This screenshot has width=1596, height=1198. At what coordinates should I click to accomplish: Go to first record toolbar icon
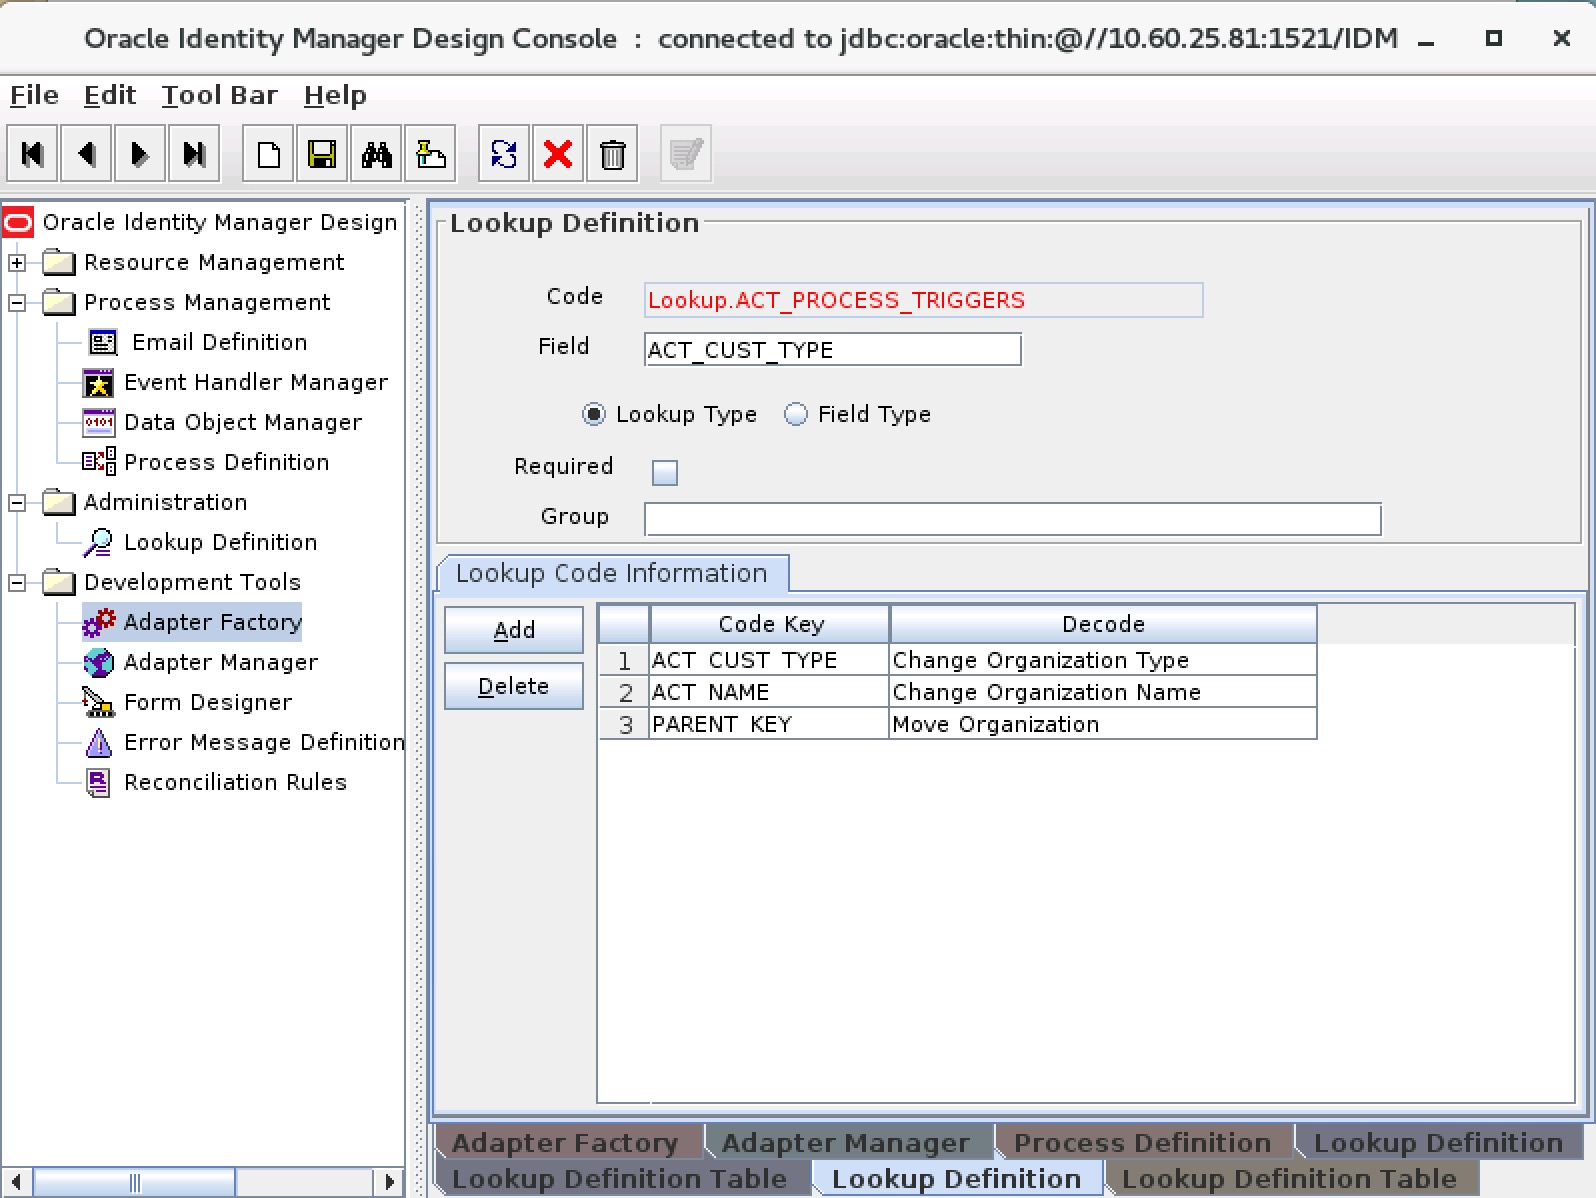33,154
